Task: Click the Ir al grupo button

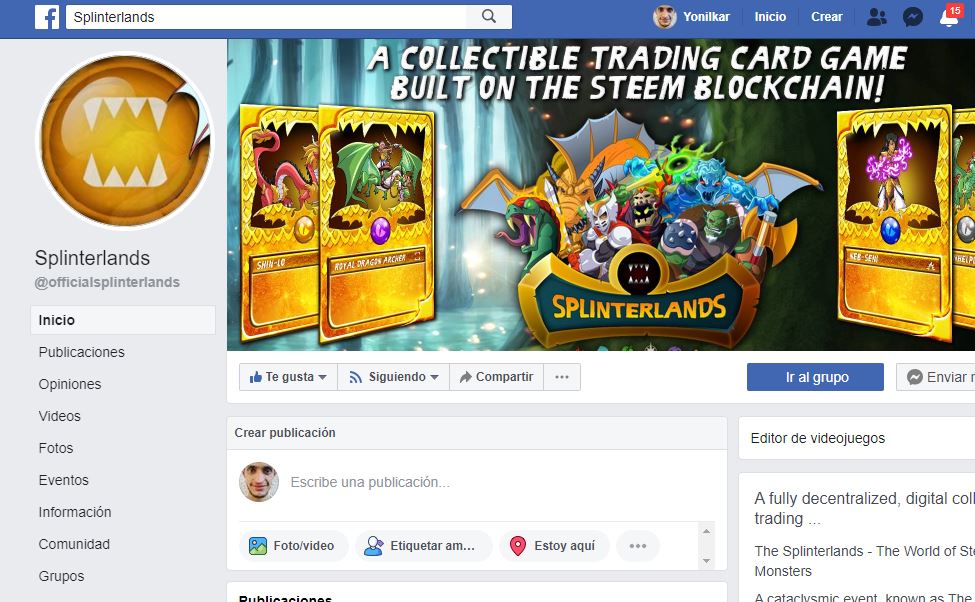Action: pyautogui.click(x=815, y=377)
